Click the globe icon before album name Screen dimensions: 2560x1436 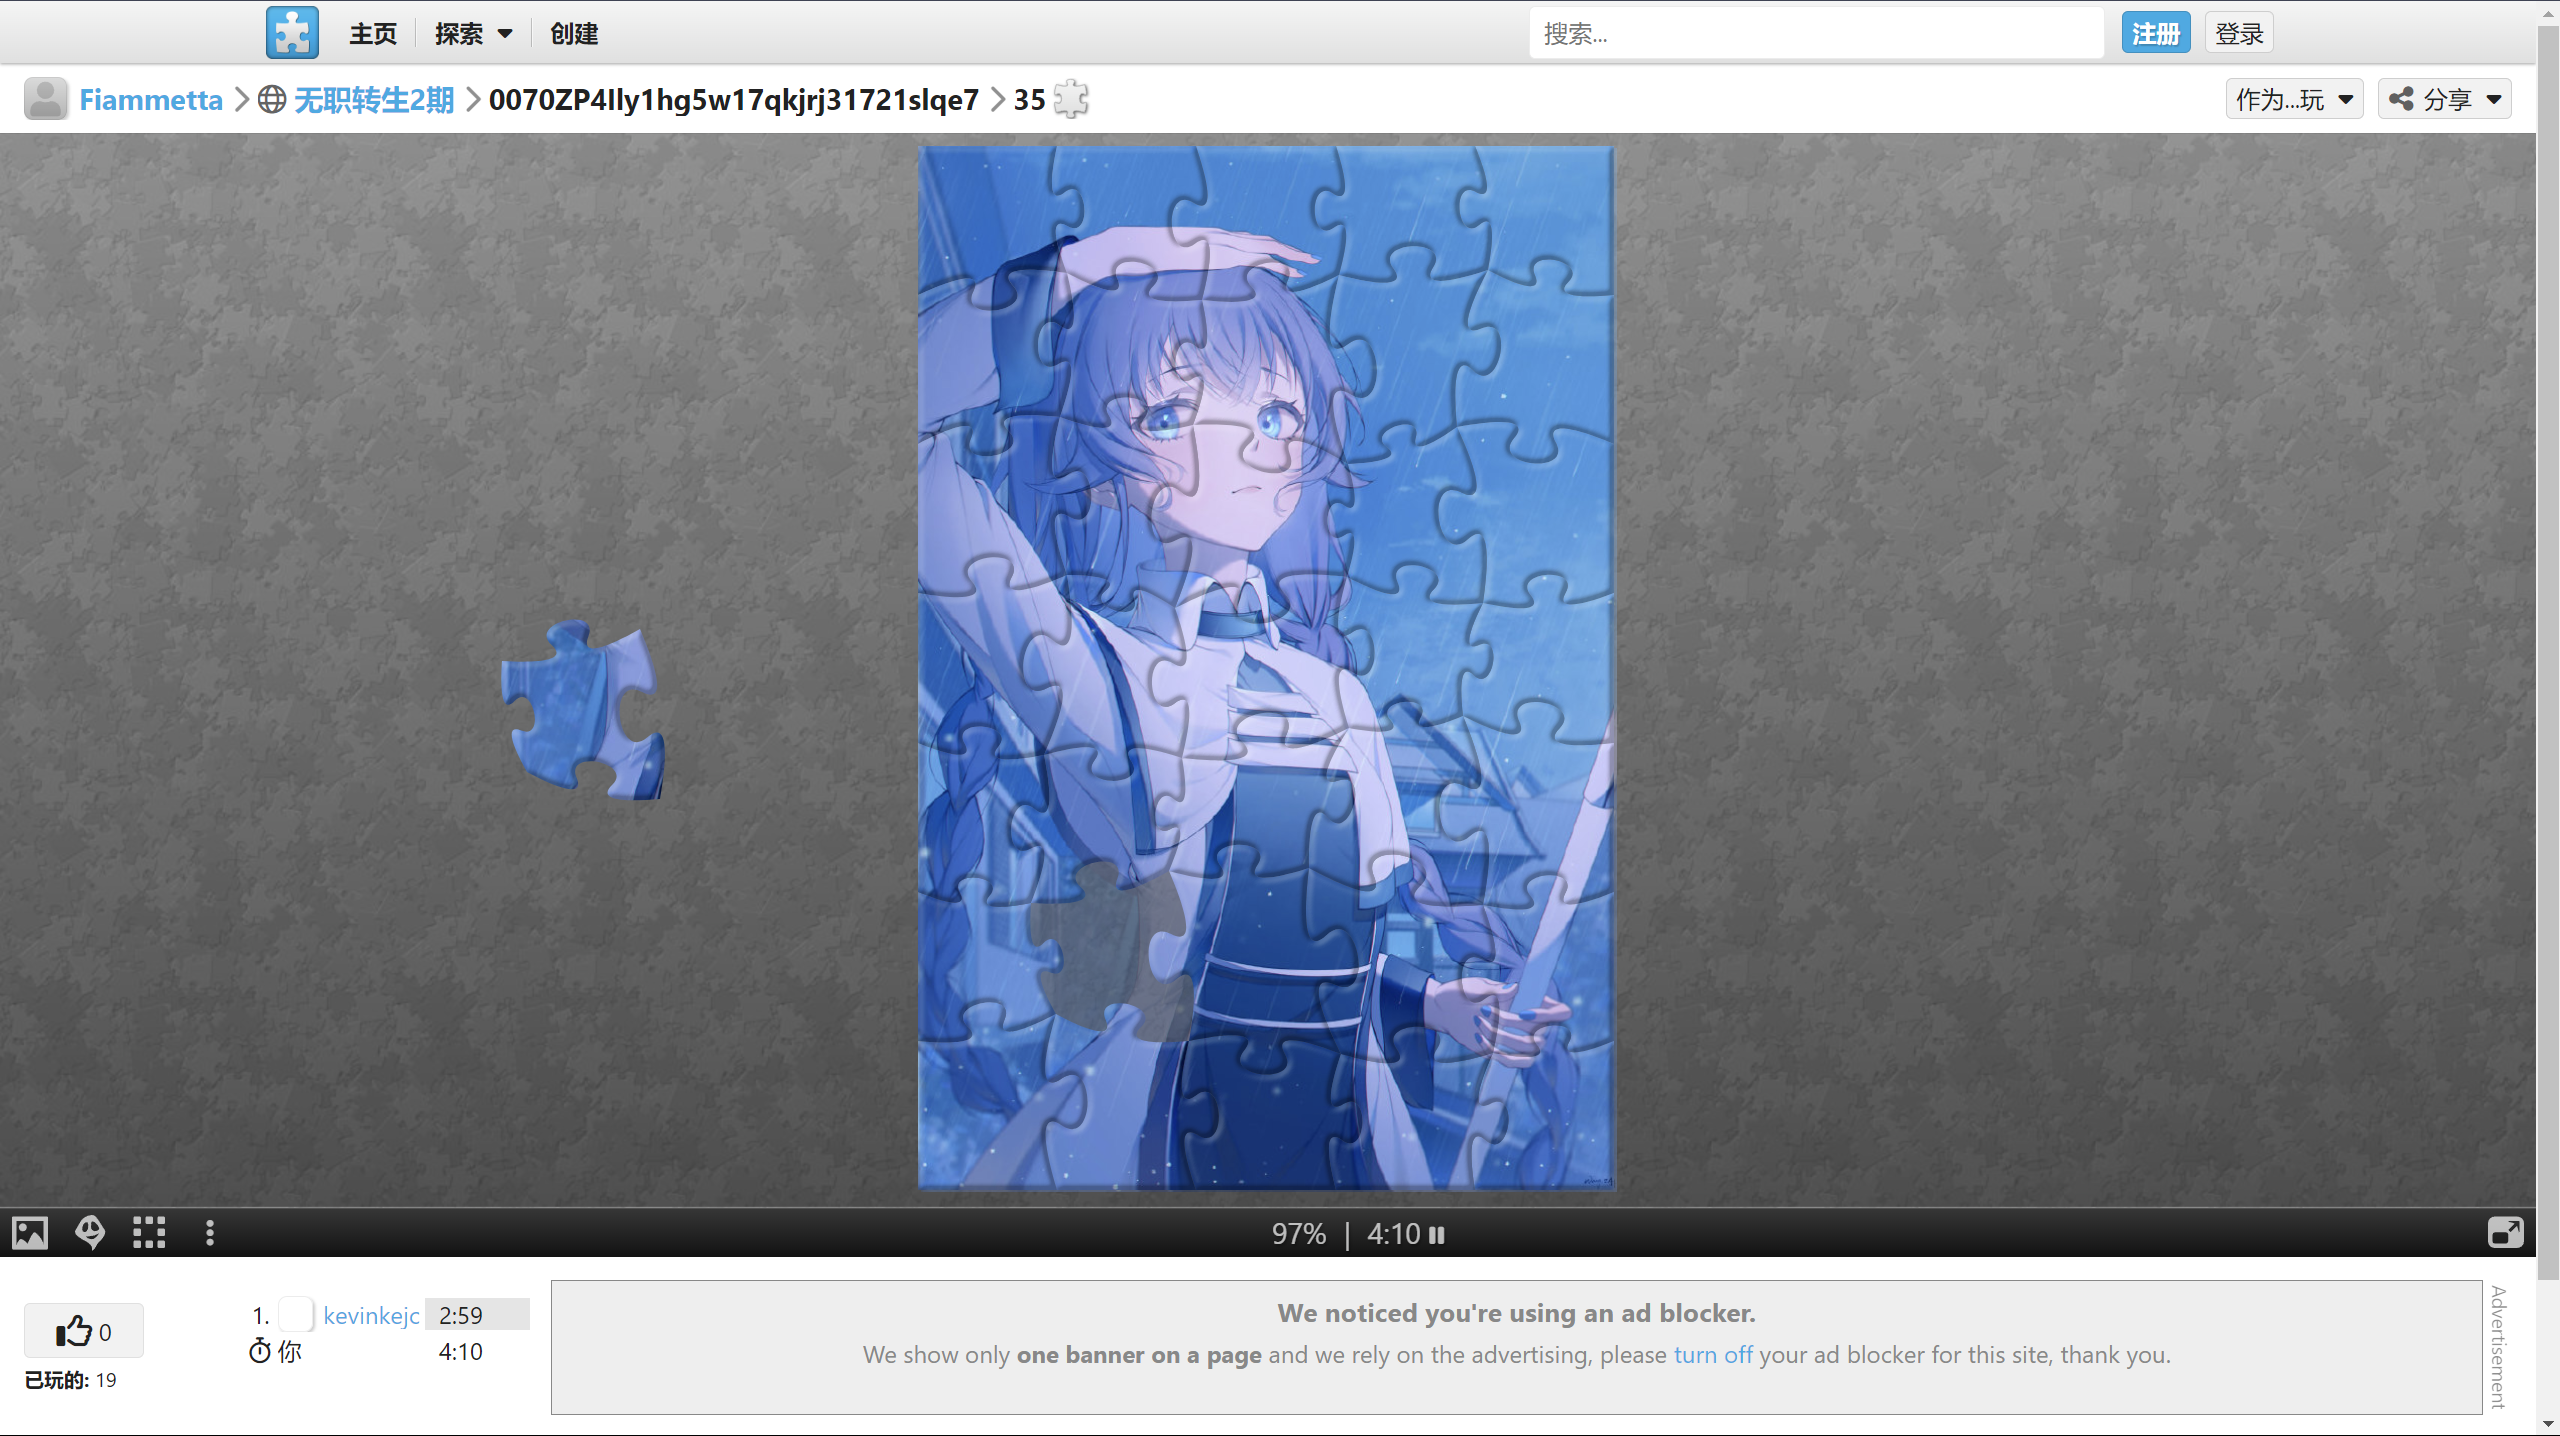[272, 99]
